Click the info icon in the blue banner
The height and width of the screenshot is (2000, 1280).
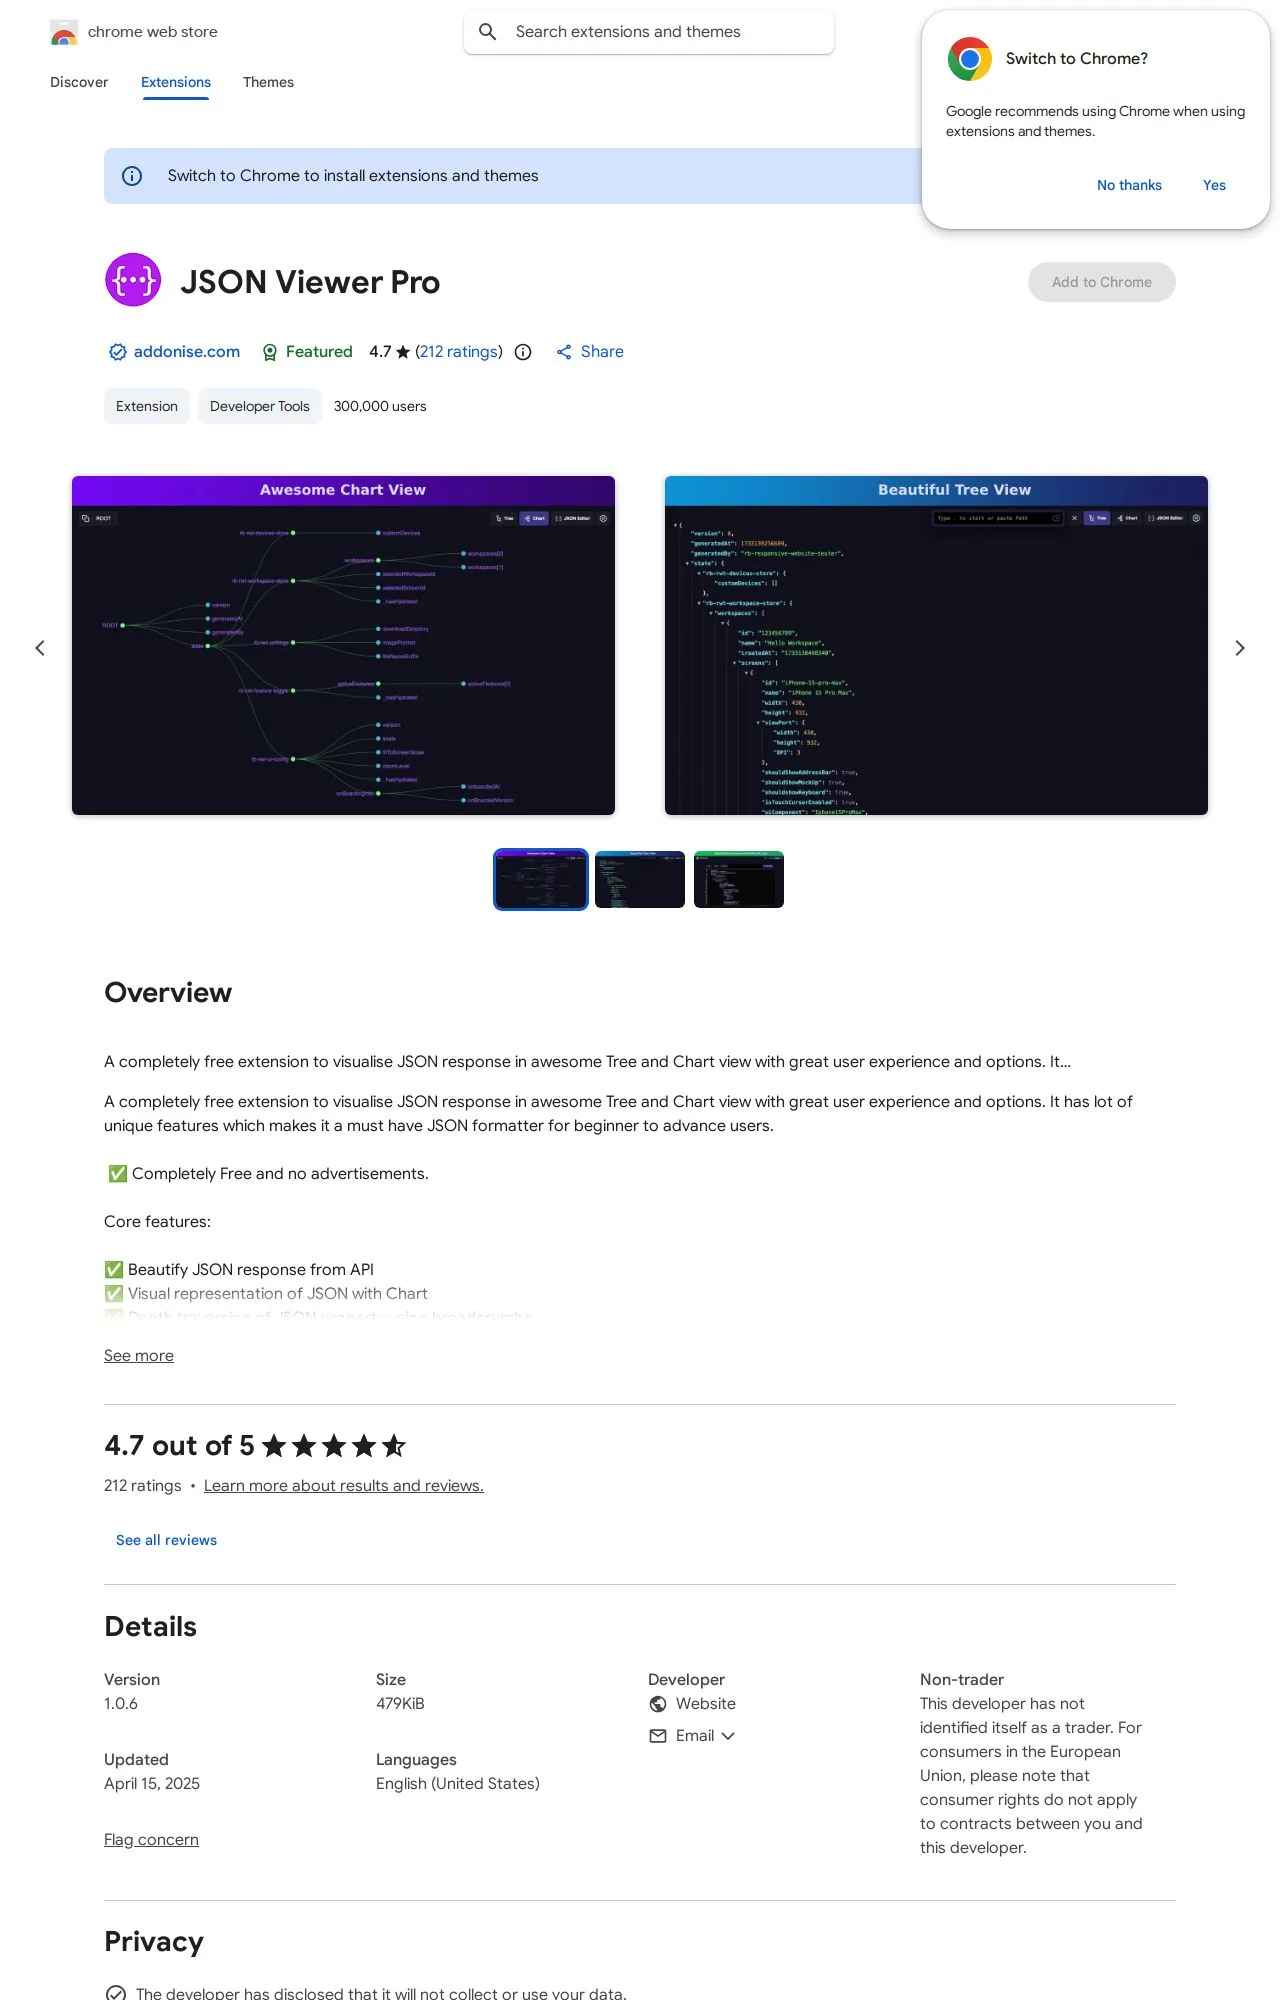pos(132,176)
